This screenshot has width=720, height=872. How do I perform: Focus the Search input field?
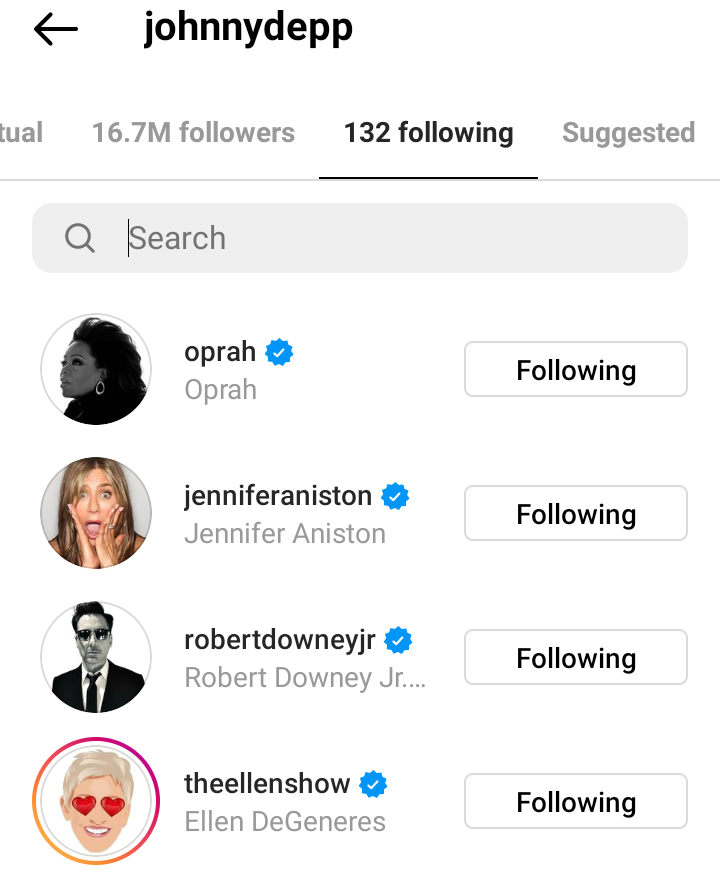(x=400, y=238)
